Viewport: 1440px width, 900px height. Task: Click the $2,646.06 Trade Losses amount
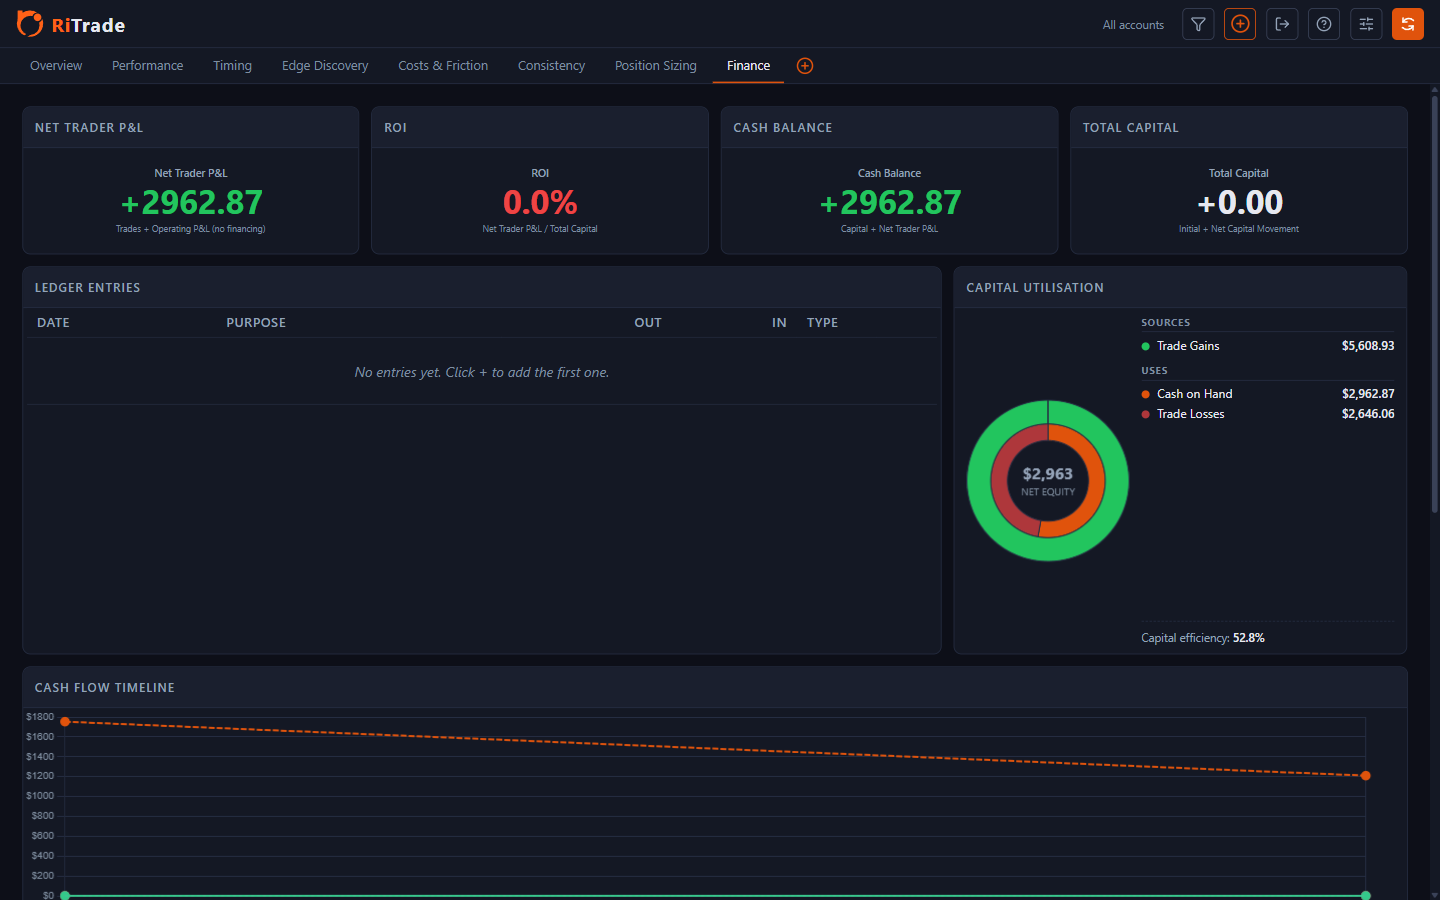coord(1368,414)
